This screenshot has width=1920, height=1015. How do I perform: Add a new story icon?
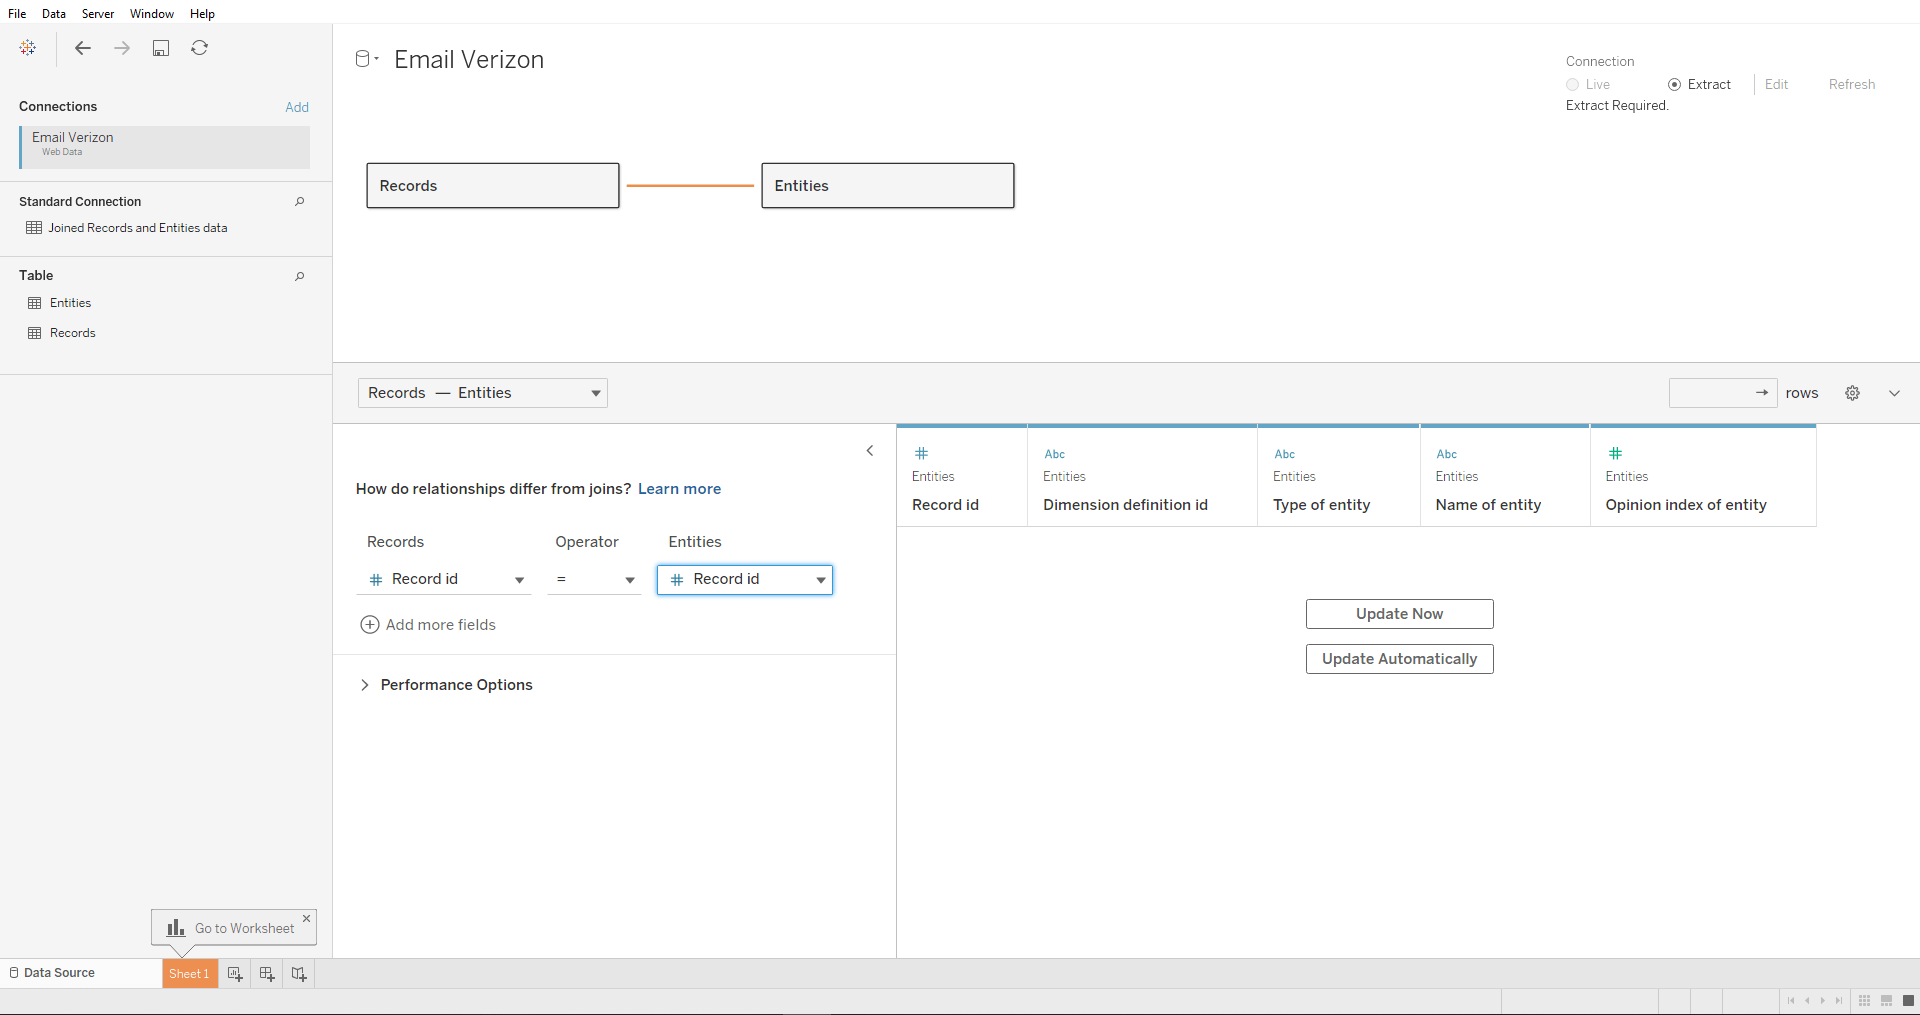tap(299, 974)
